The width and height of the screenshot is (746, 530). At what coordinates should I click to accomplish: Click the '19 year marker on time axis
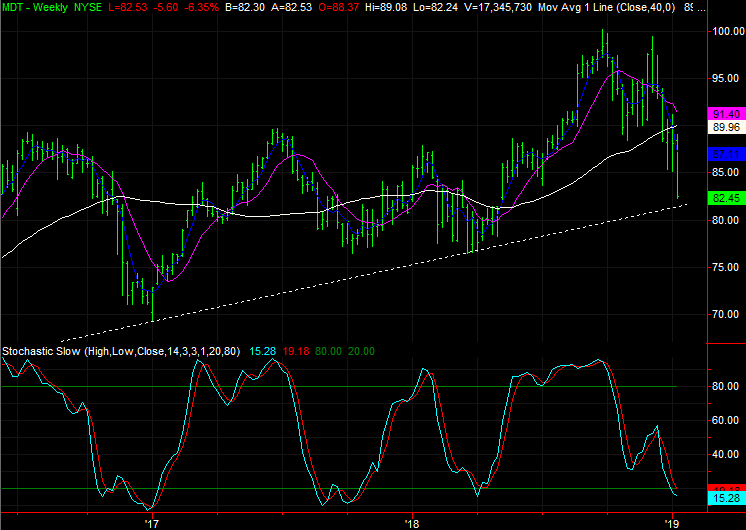[x=672, y=524]
